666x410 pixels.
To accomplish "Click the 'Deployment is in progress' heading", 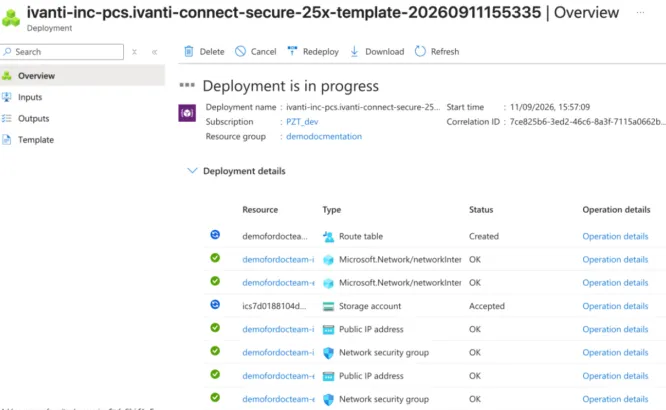I will point(291,86).
